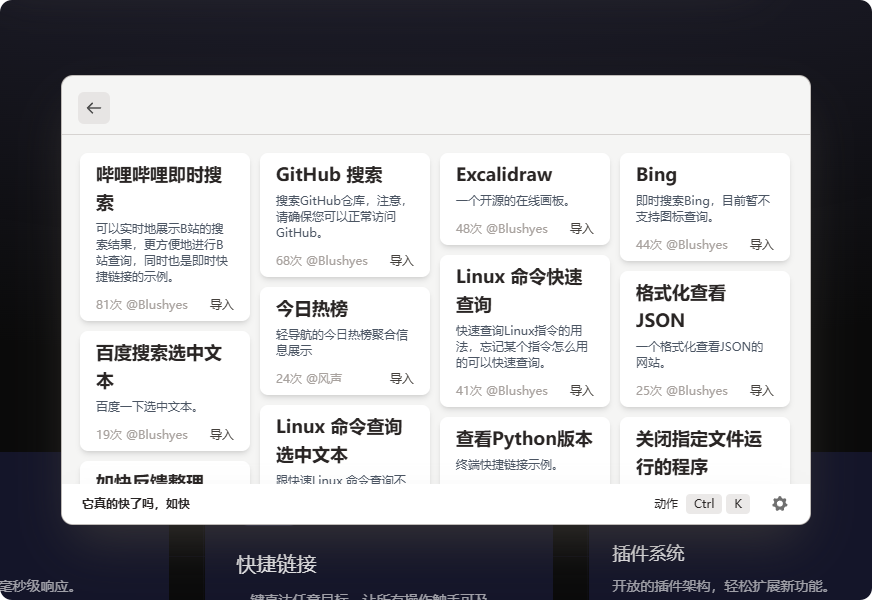This screenshot has width=872, height=600.
Task: Click the 81次 @Blushyes author text
Action: pyautogui.click(x=142, y=305)
